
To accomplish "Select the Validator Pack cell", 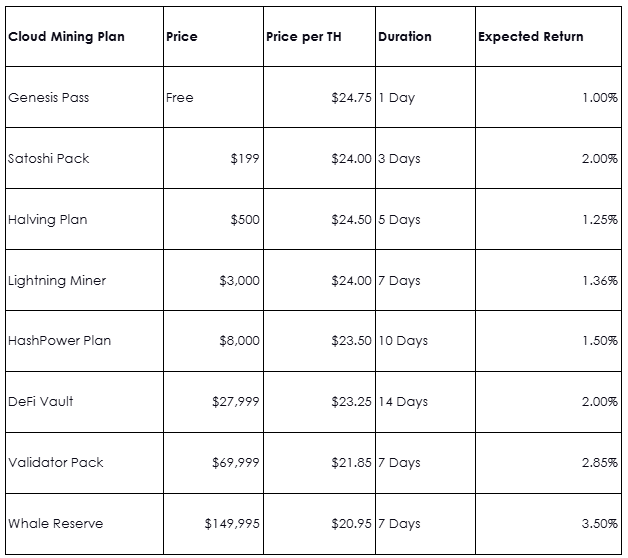I will (56, 463).
